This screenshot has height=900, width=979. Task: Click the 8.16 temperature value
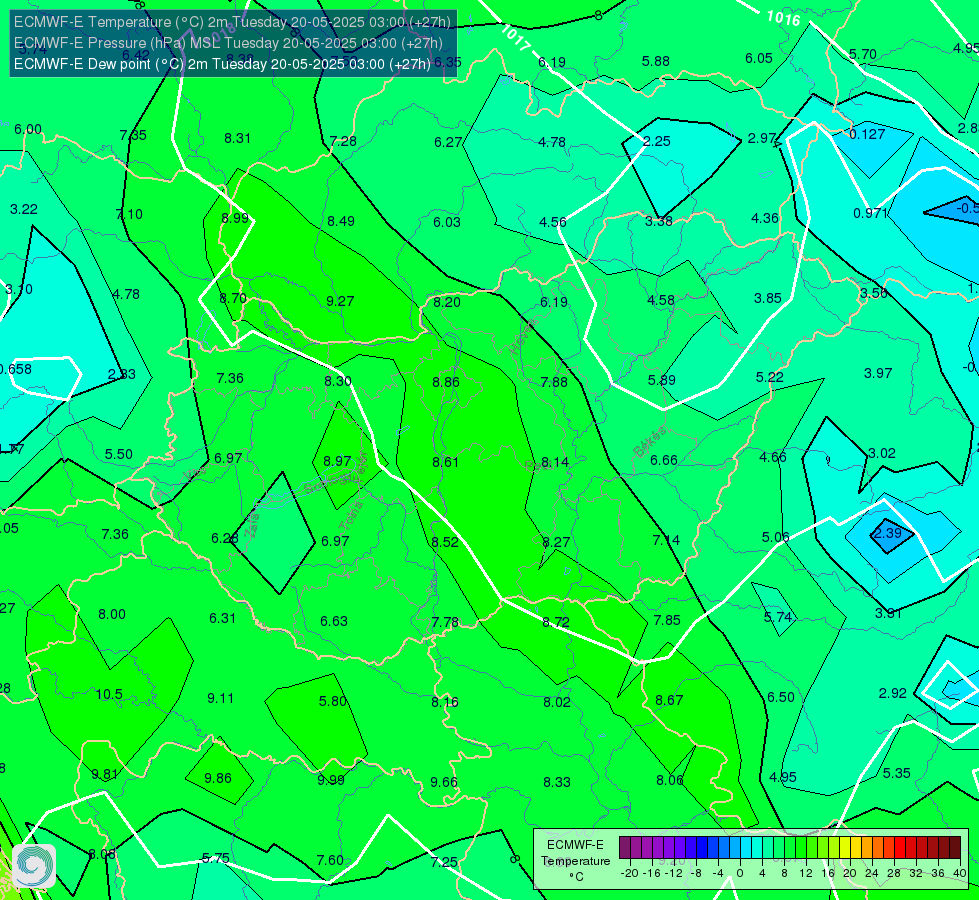coord(445,702)
